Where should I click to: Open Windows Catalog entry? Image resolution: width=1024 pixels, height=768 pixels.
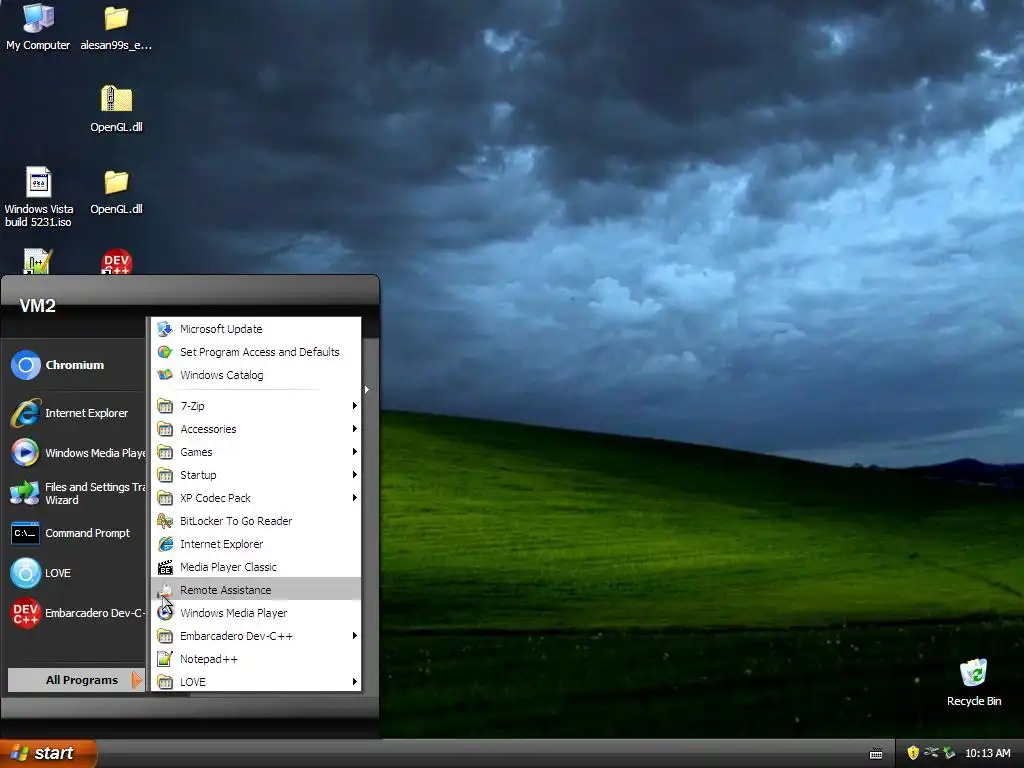(255, 375)
